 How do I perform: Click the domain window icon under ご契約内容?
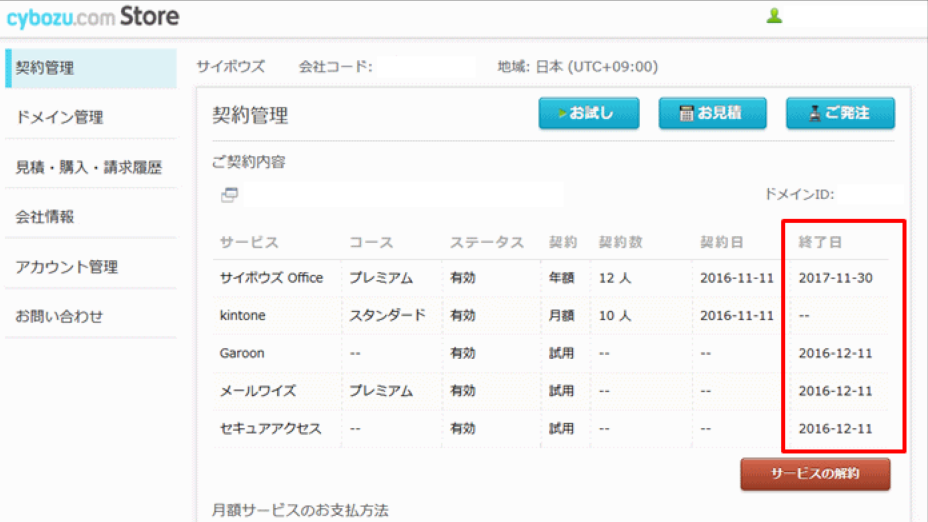[229, 195]
